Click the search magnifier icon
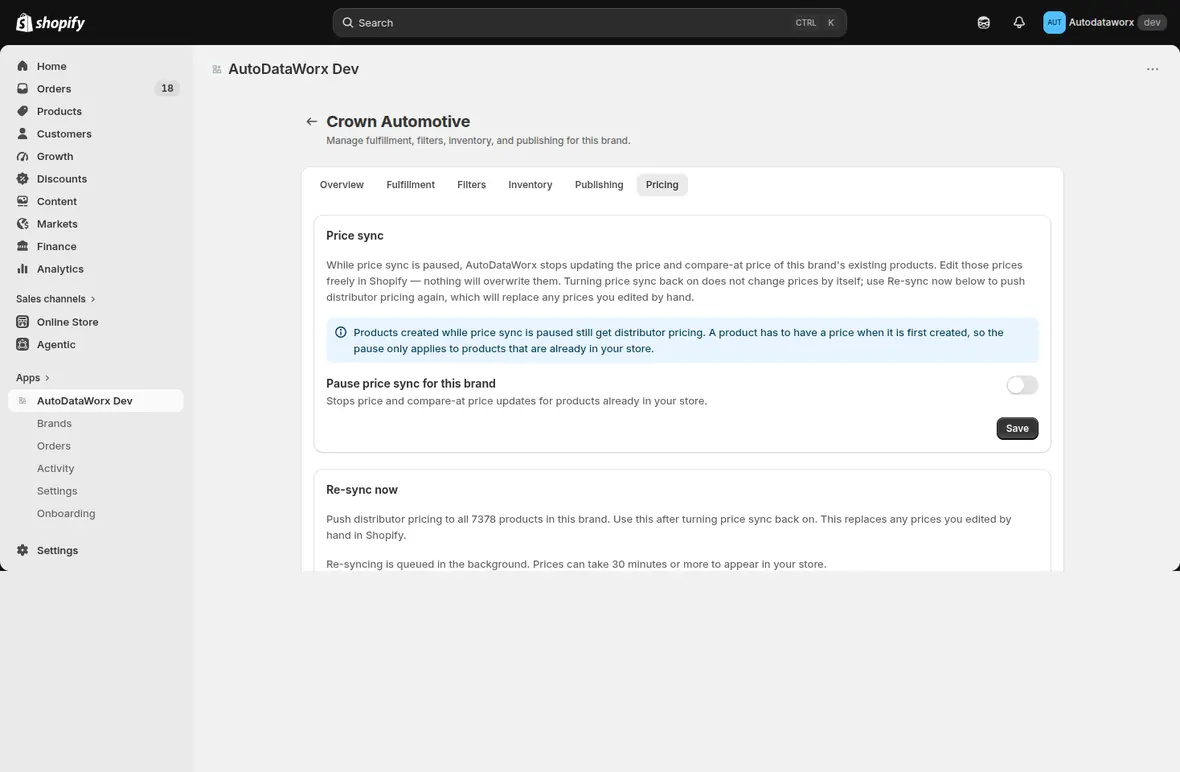Viewport: 1180px width, 772px height. [348, 23]
